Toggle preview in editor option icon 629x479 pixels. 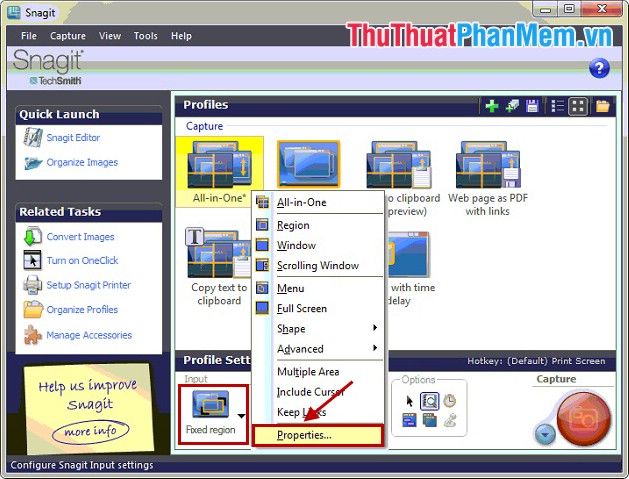[429, 401]
